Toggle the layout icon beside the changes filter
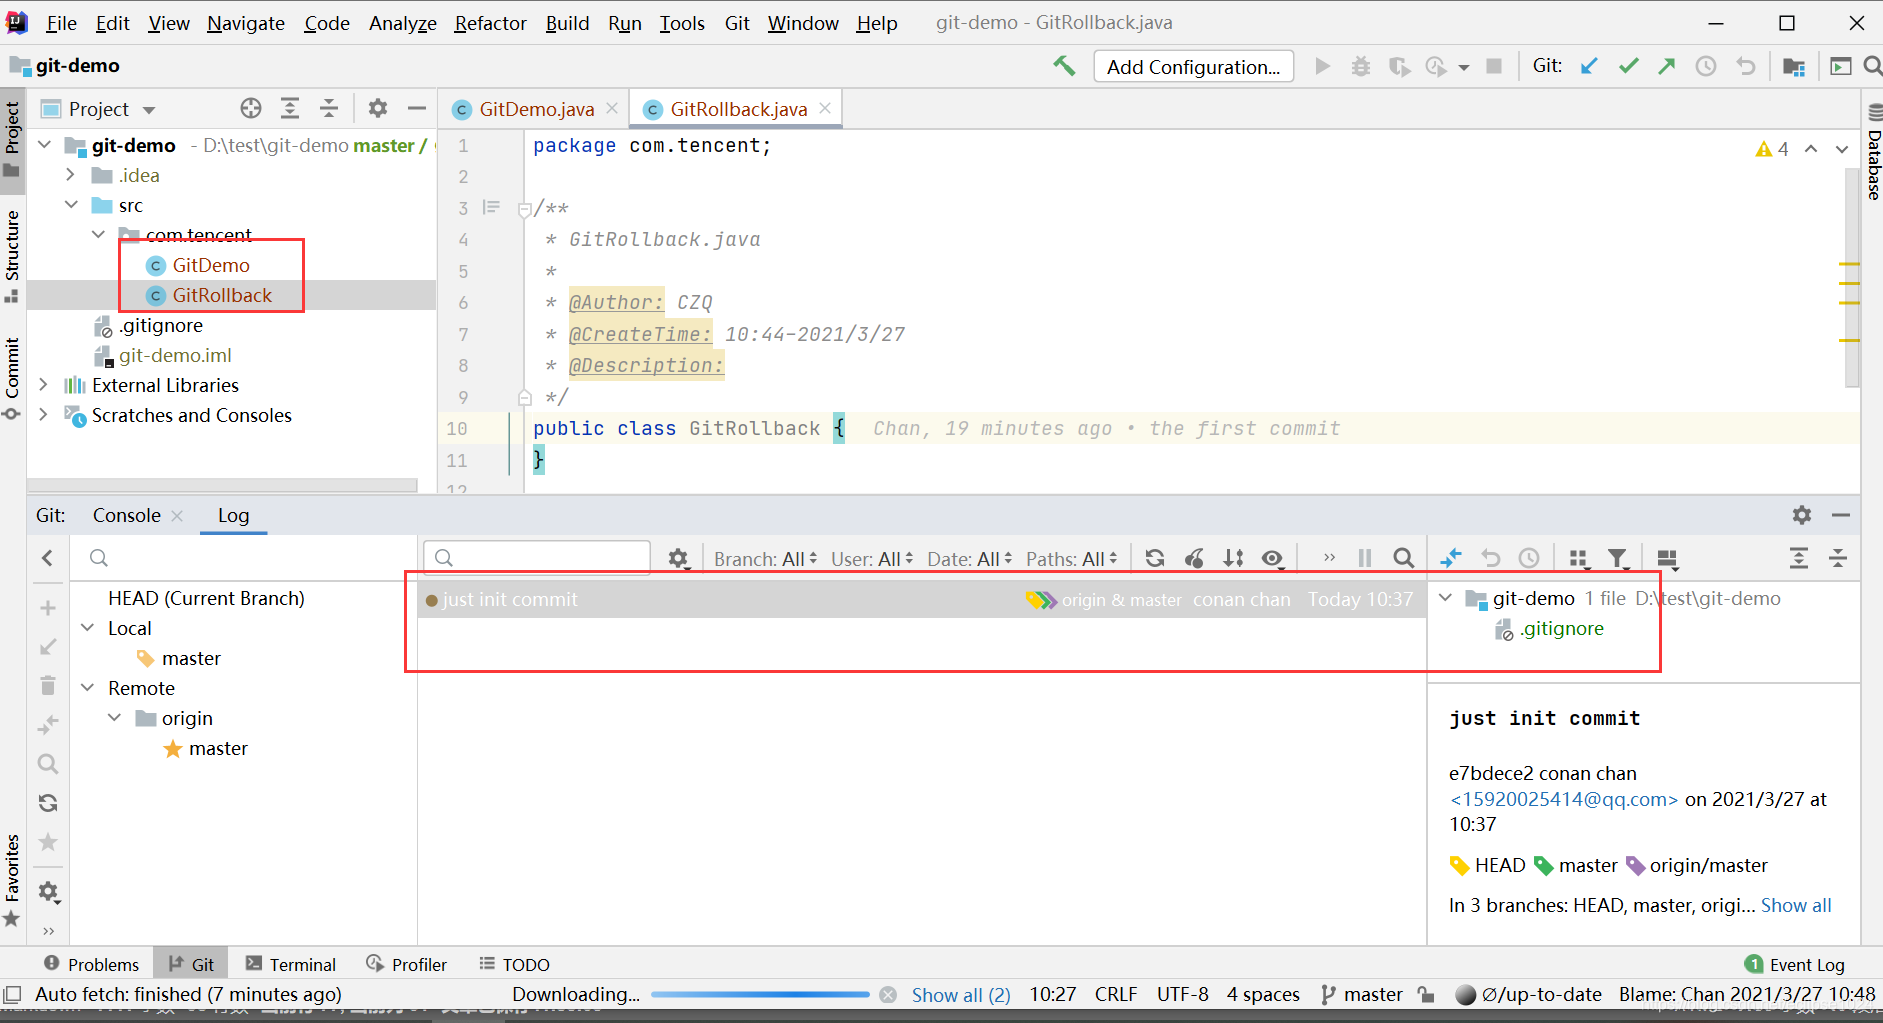The width and height of the screenshot is (1883, 1023). click(1667, 558)
